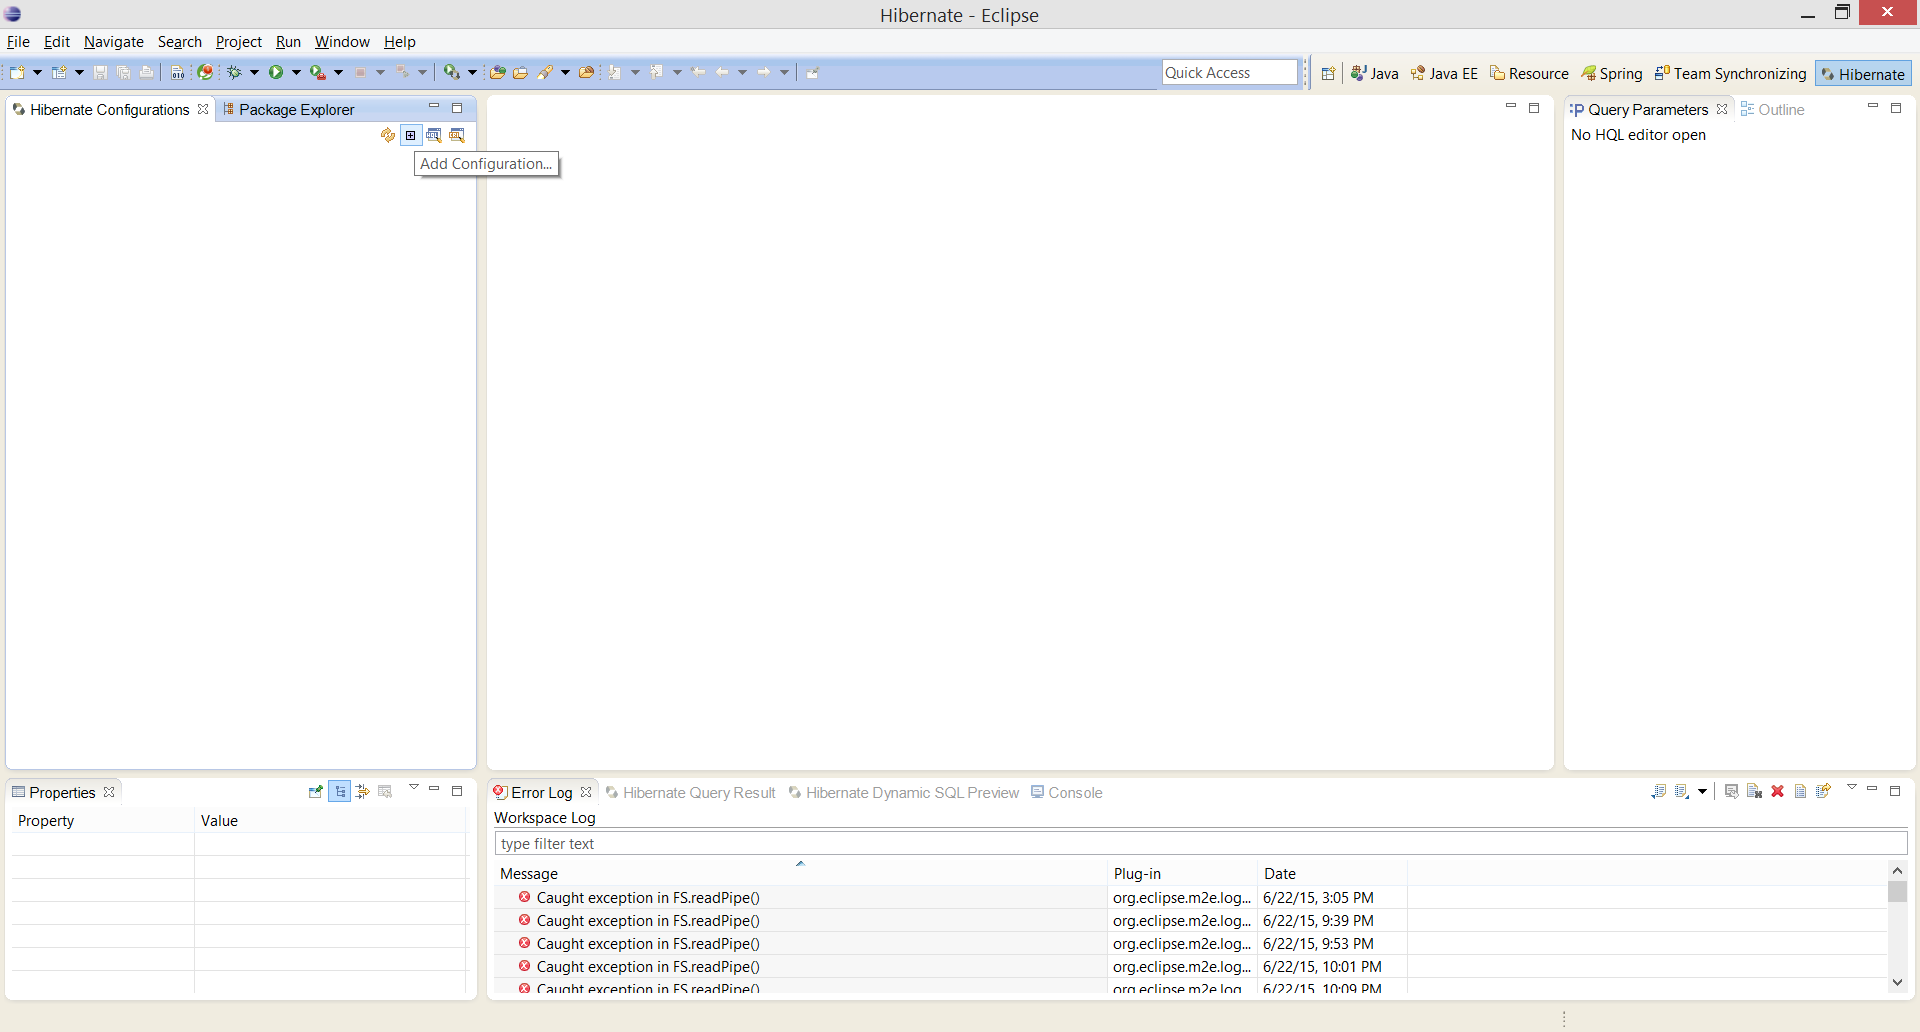Open the Project menu
Viewport: 1920px width, 1032px height.
(x=238, y=41)
